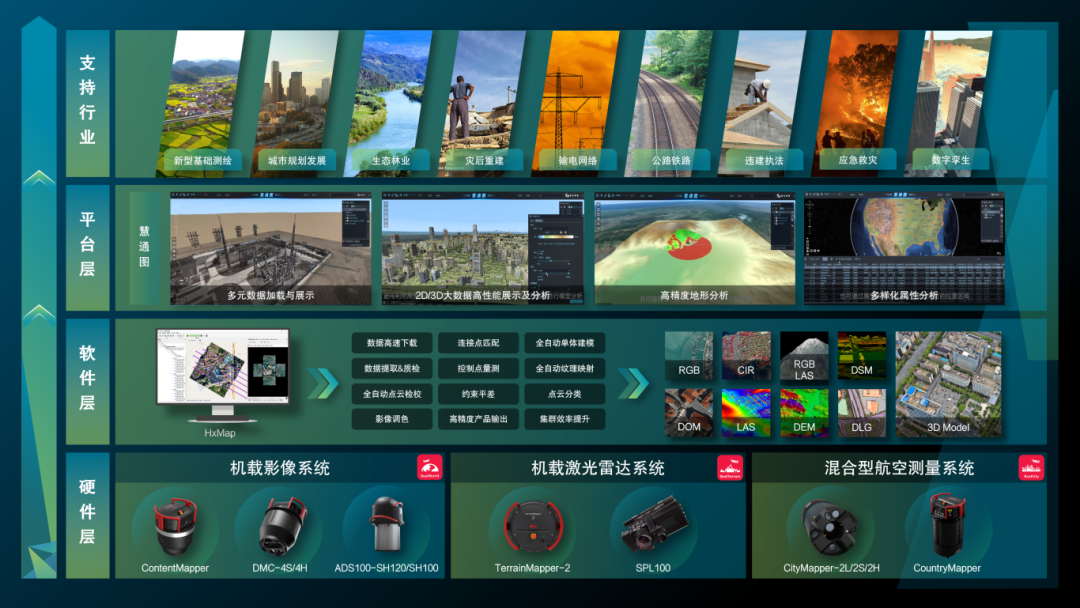Click the 机载影像系统 heading

280,468
